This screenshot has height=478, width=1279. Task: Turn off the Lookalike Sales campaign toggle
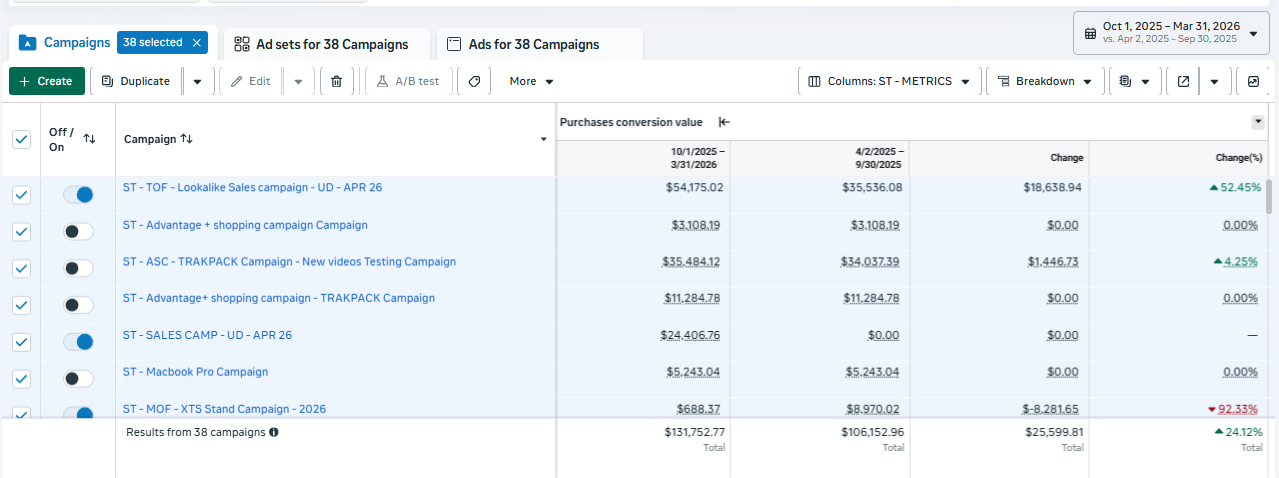[x=78, y=195]
